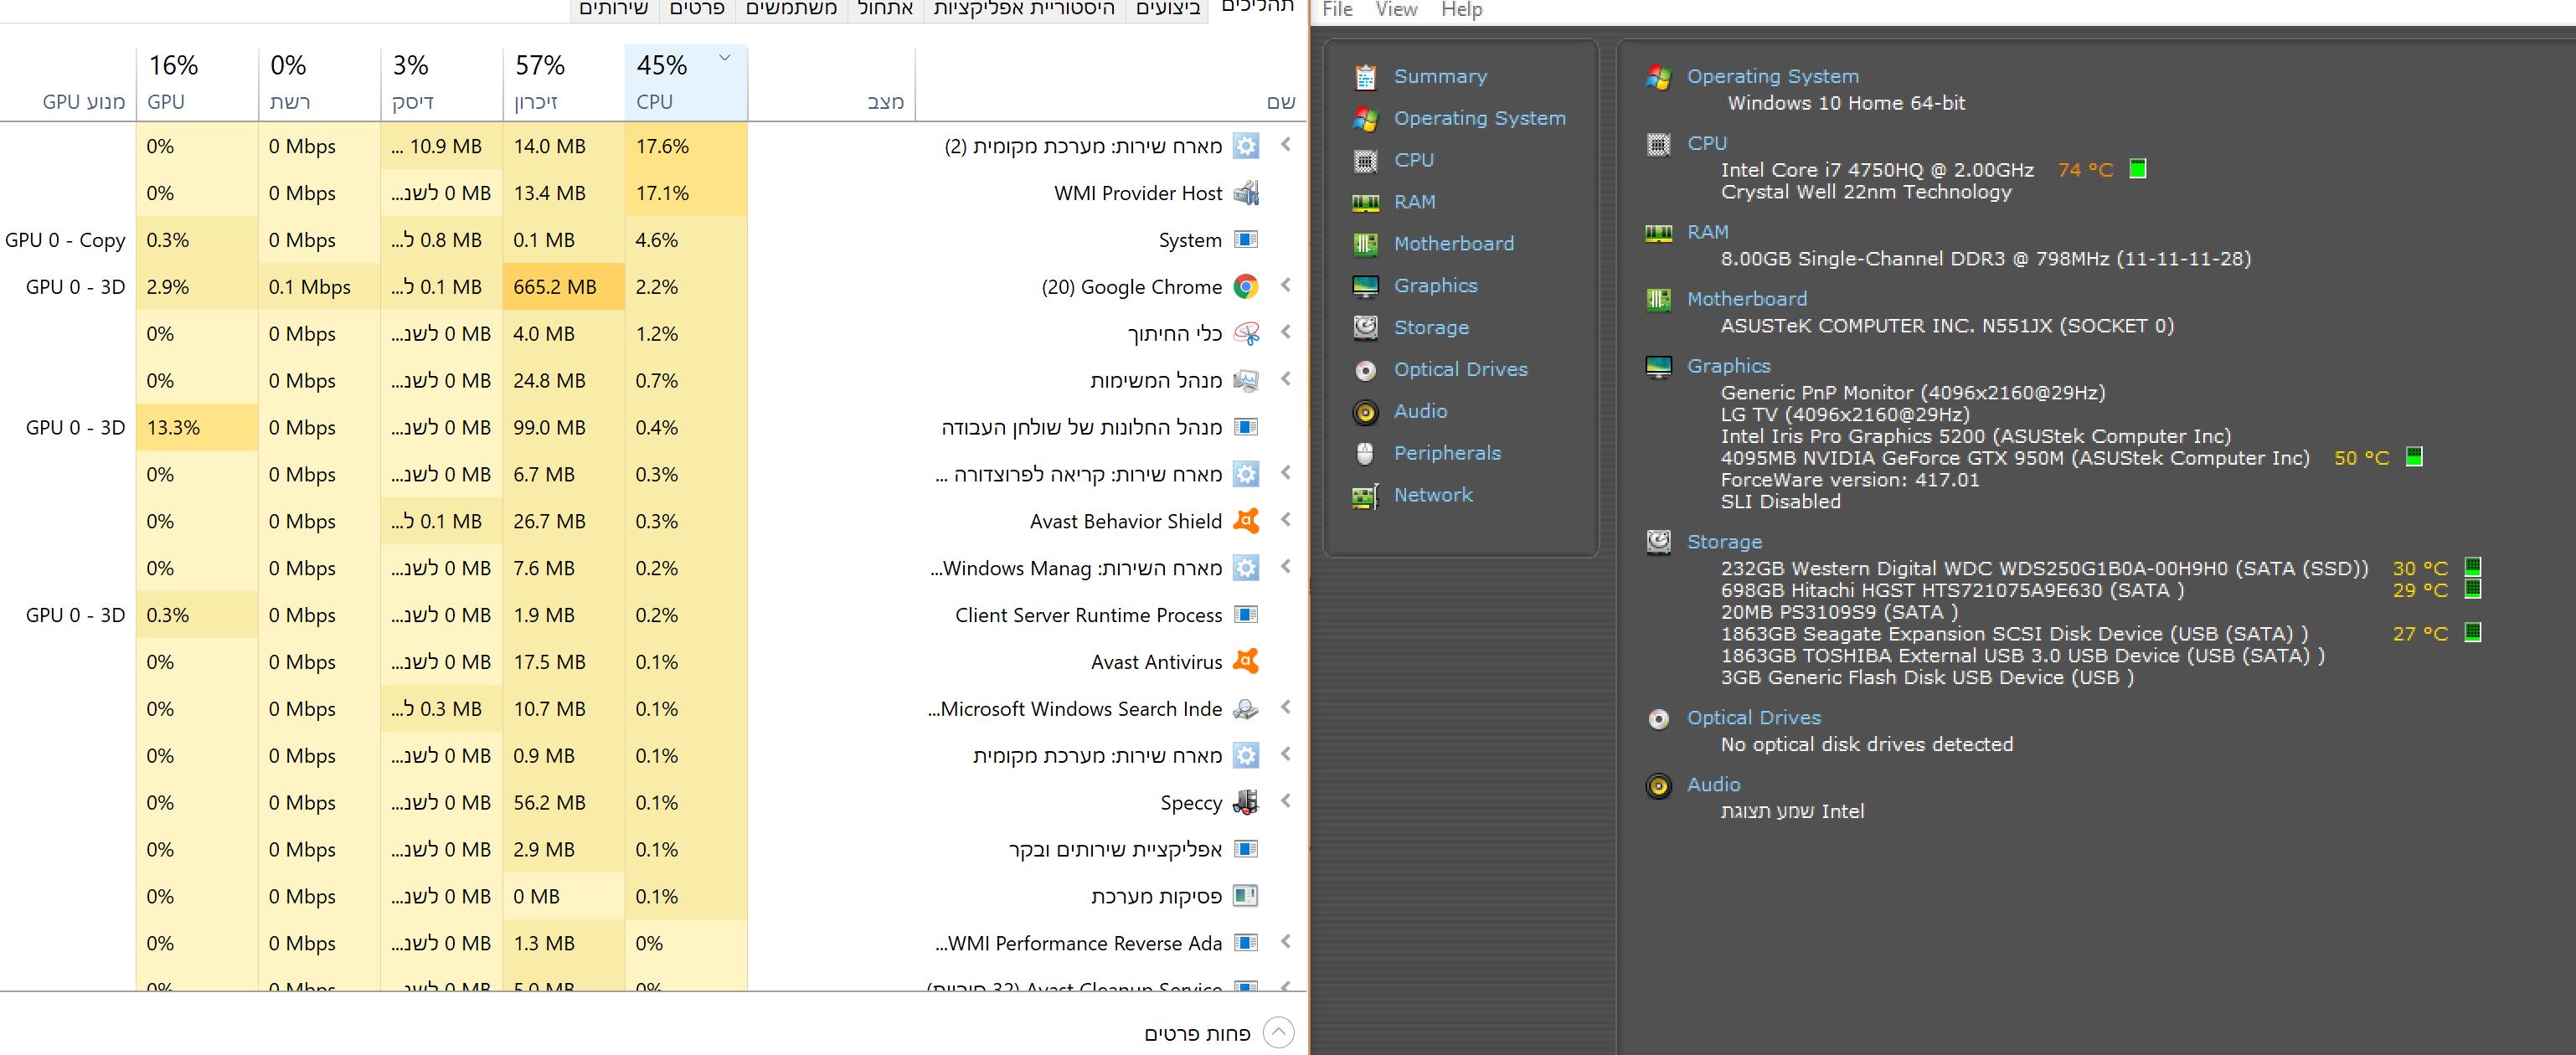Click the Motherboard icon in Speccy sidebar

tap(1365, 244)
